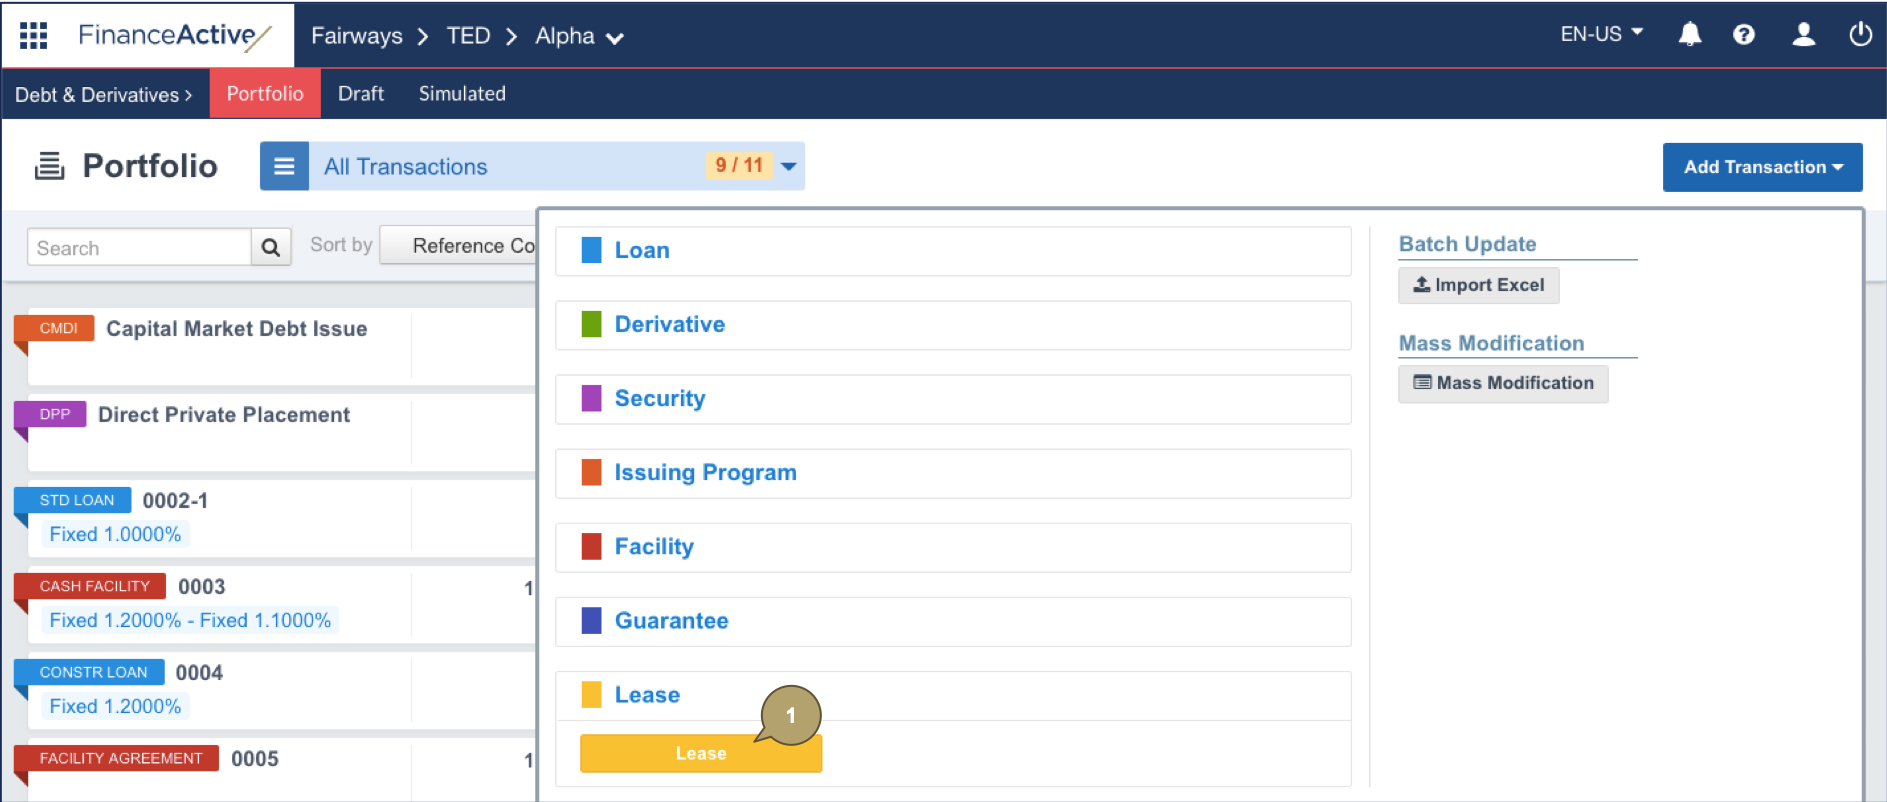
Task: Switch to the Simulated tab
Action: point(462,93)
